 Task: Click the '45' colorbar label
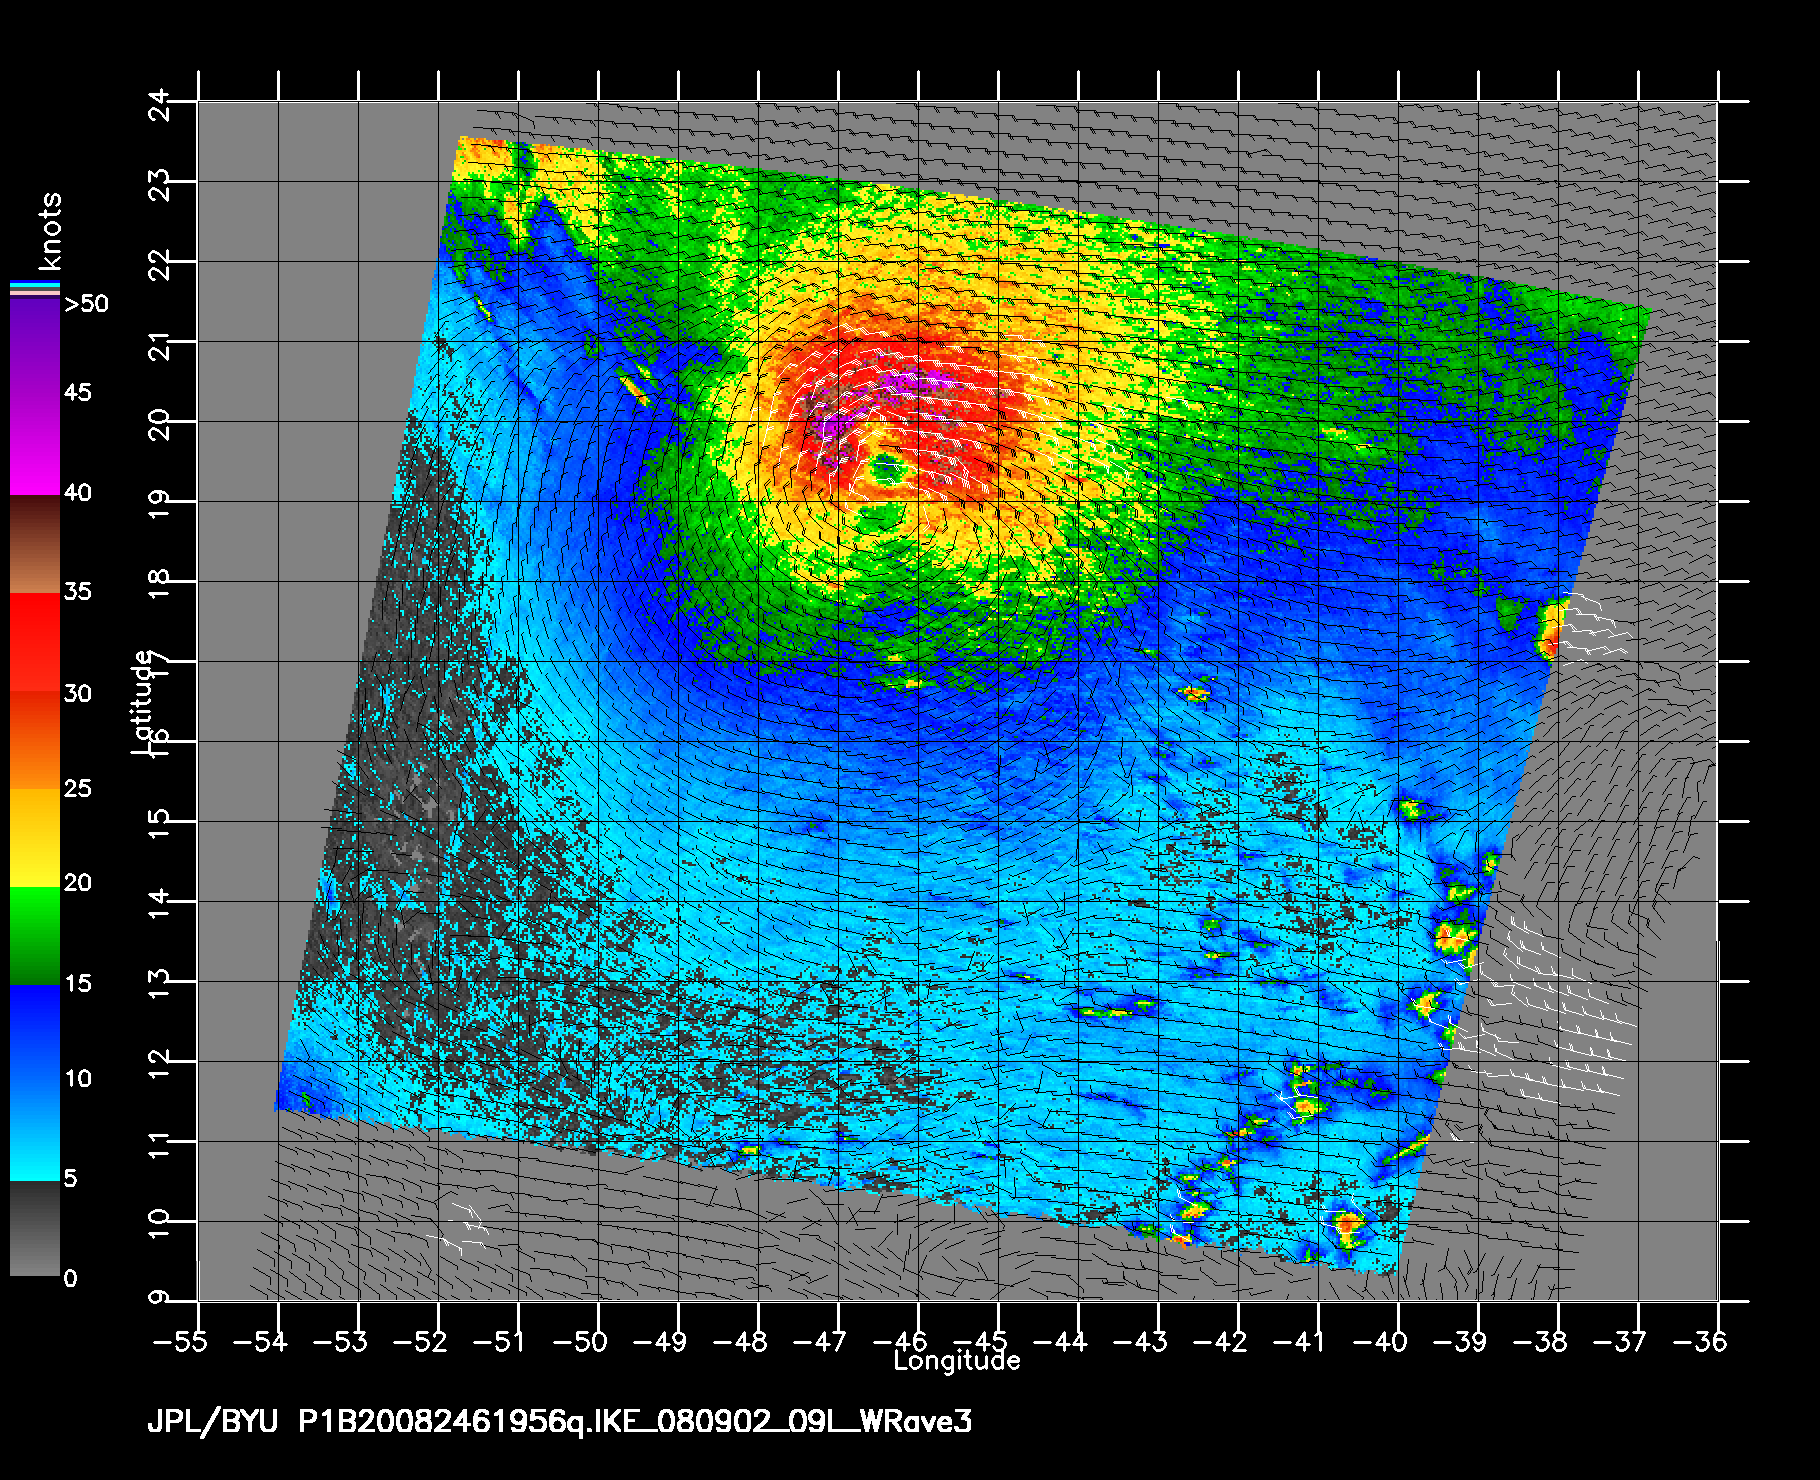(77, 392)
